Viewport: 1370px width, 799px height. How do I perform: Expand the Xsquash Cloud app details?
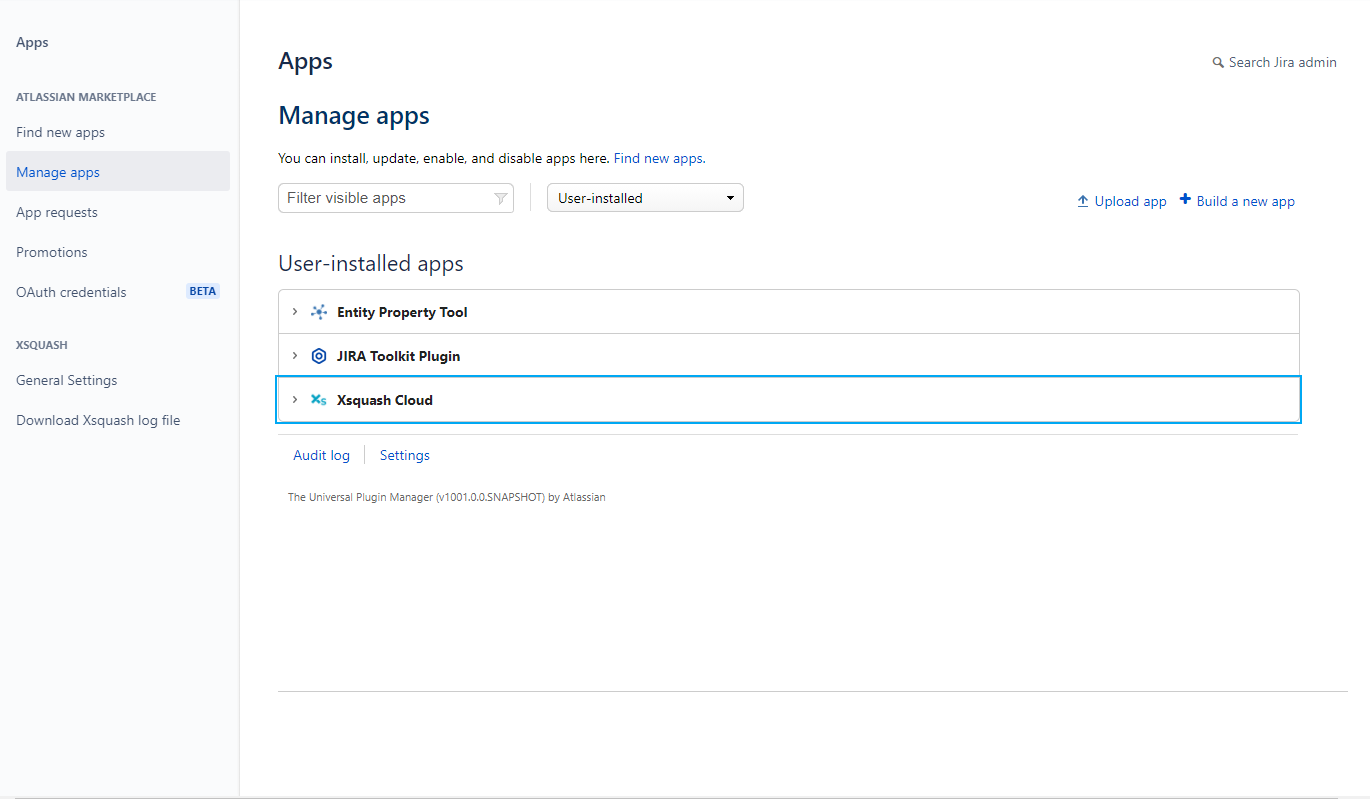point(294,399)
